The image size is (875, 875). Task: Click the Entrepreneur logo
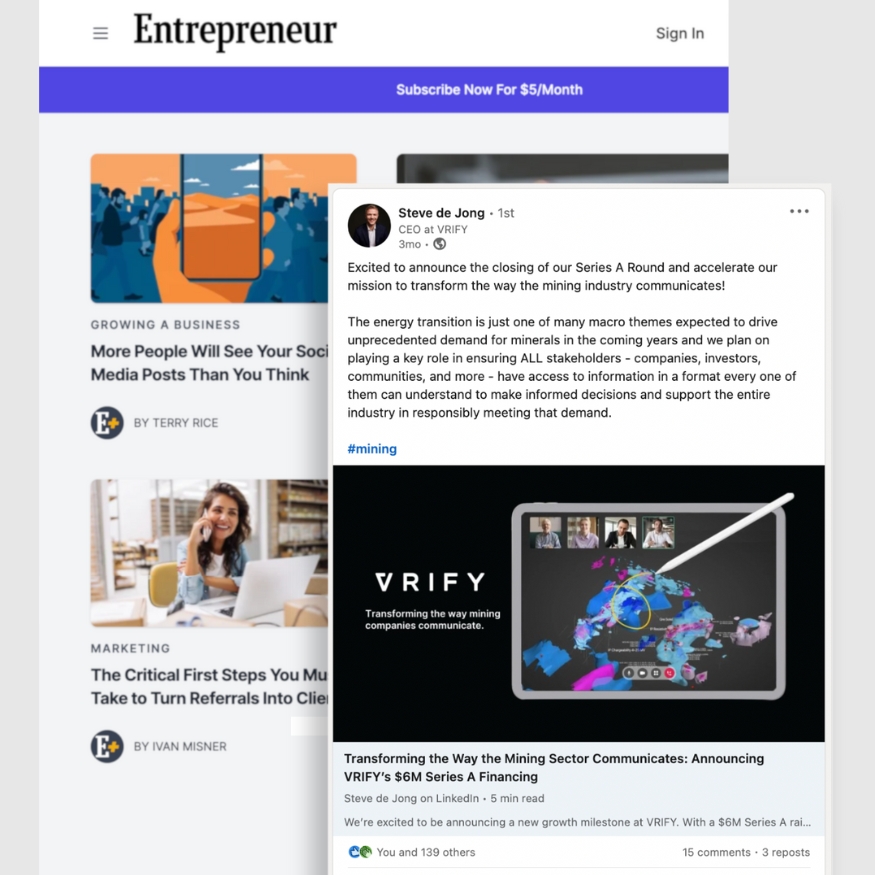pyautogui.click(x=235, y=31)
